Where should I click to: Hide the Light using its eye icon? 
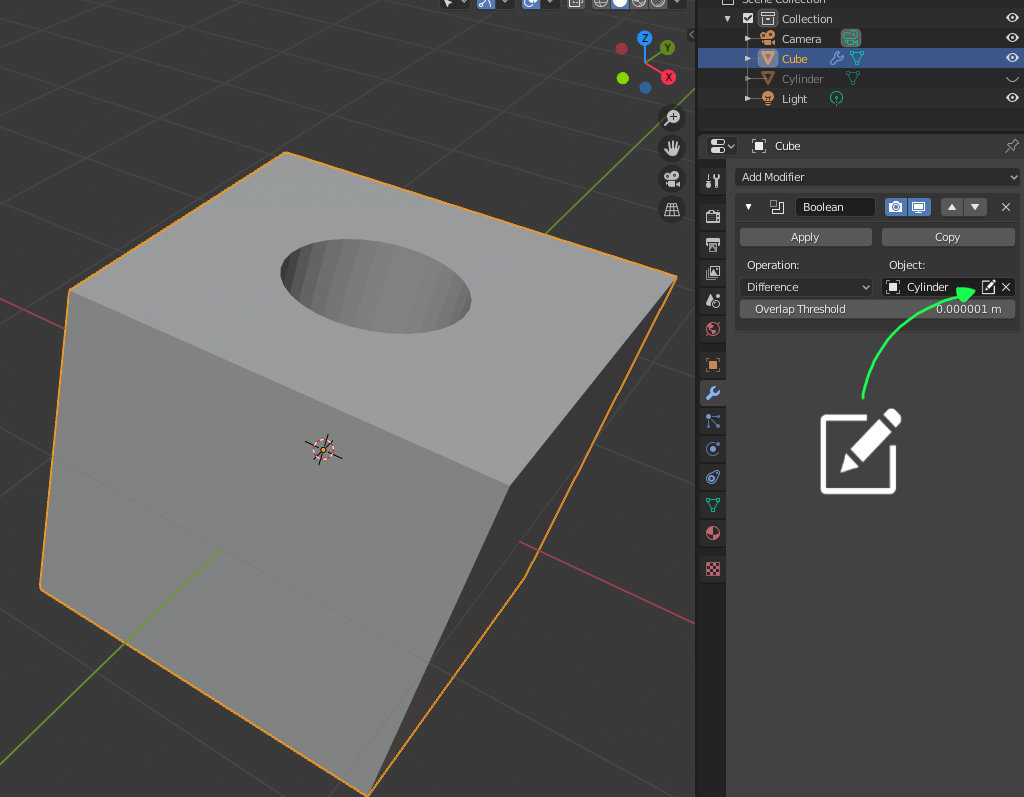1012,98
